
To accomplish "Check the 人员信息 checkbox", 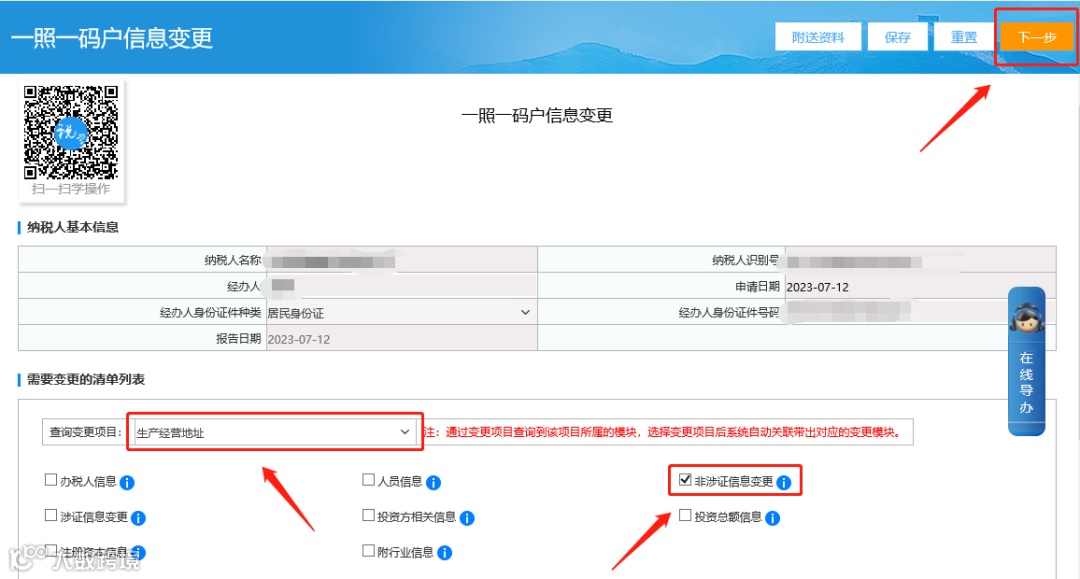I will pos(368,480).
